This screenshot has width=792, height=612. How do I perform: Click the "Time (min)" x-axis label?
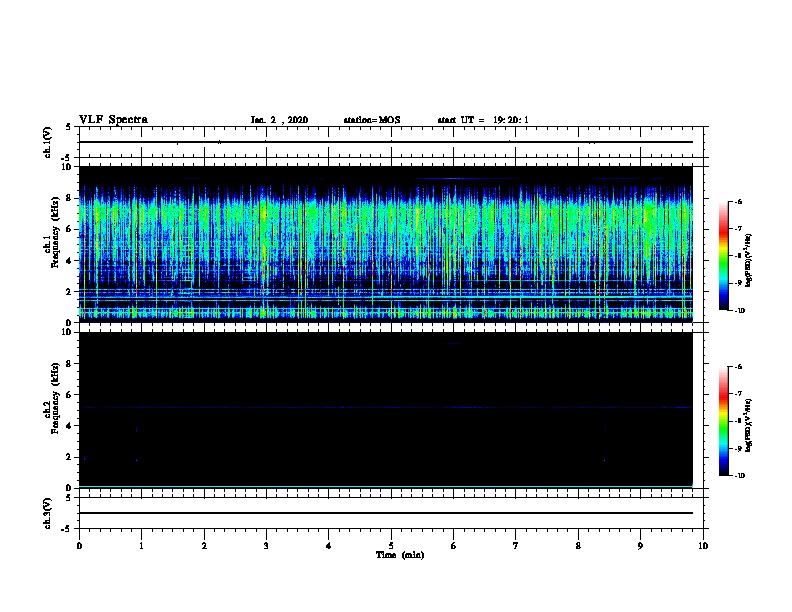tap(400, 555)
